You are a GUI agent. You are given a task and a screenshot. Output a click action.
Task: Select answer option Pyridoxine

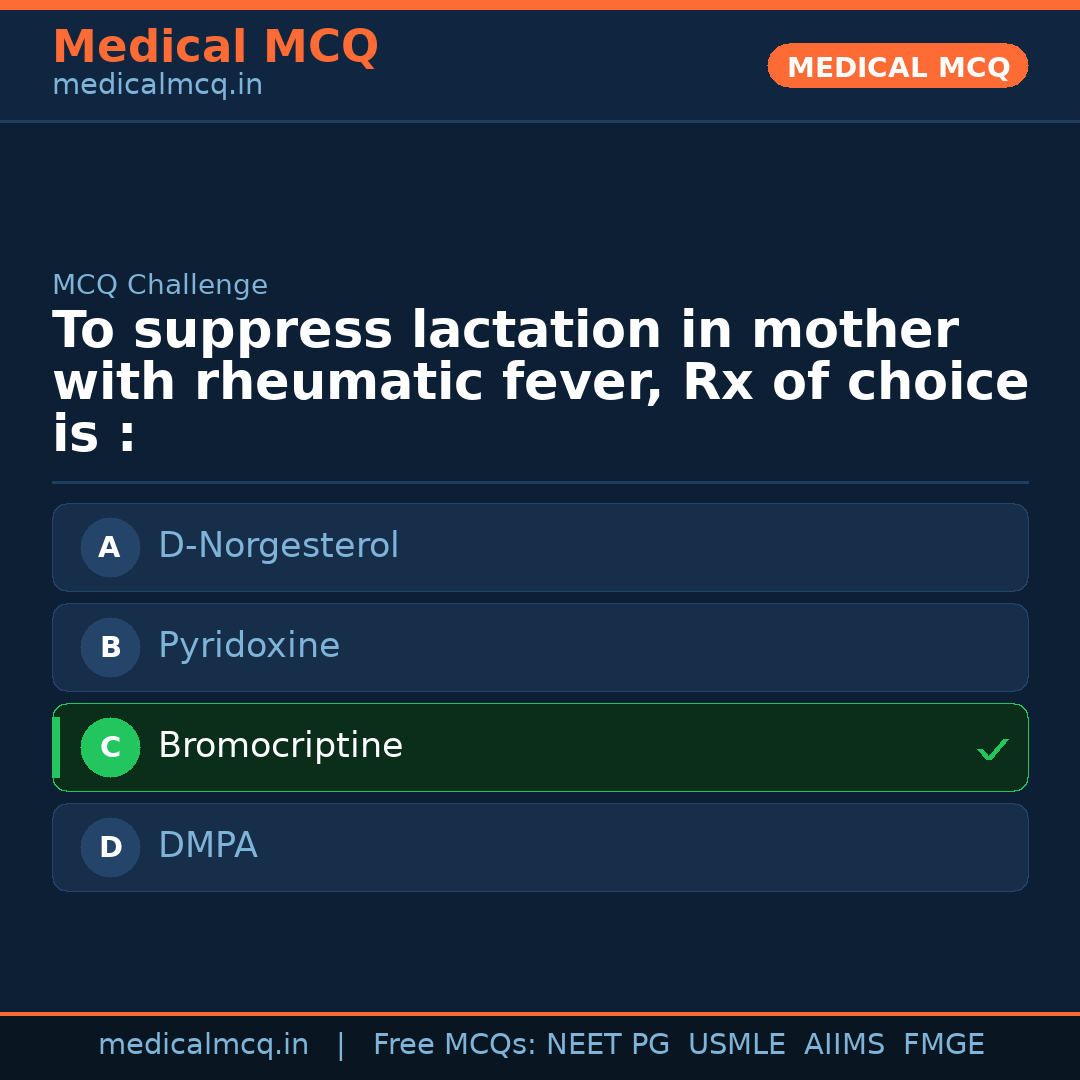tap(248, 647)
